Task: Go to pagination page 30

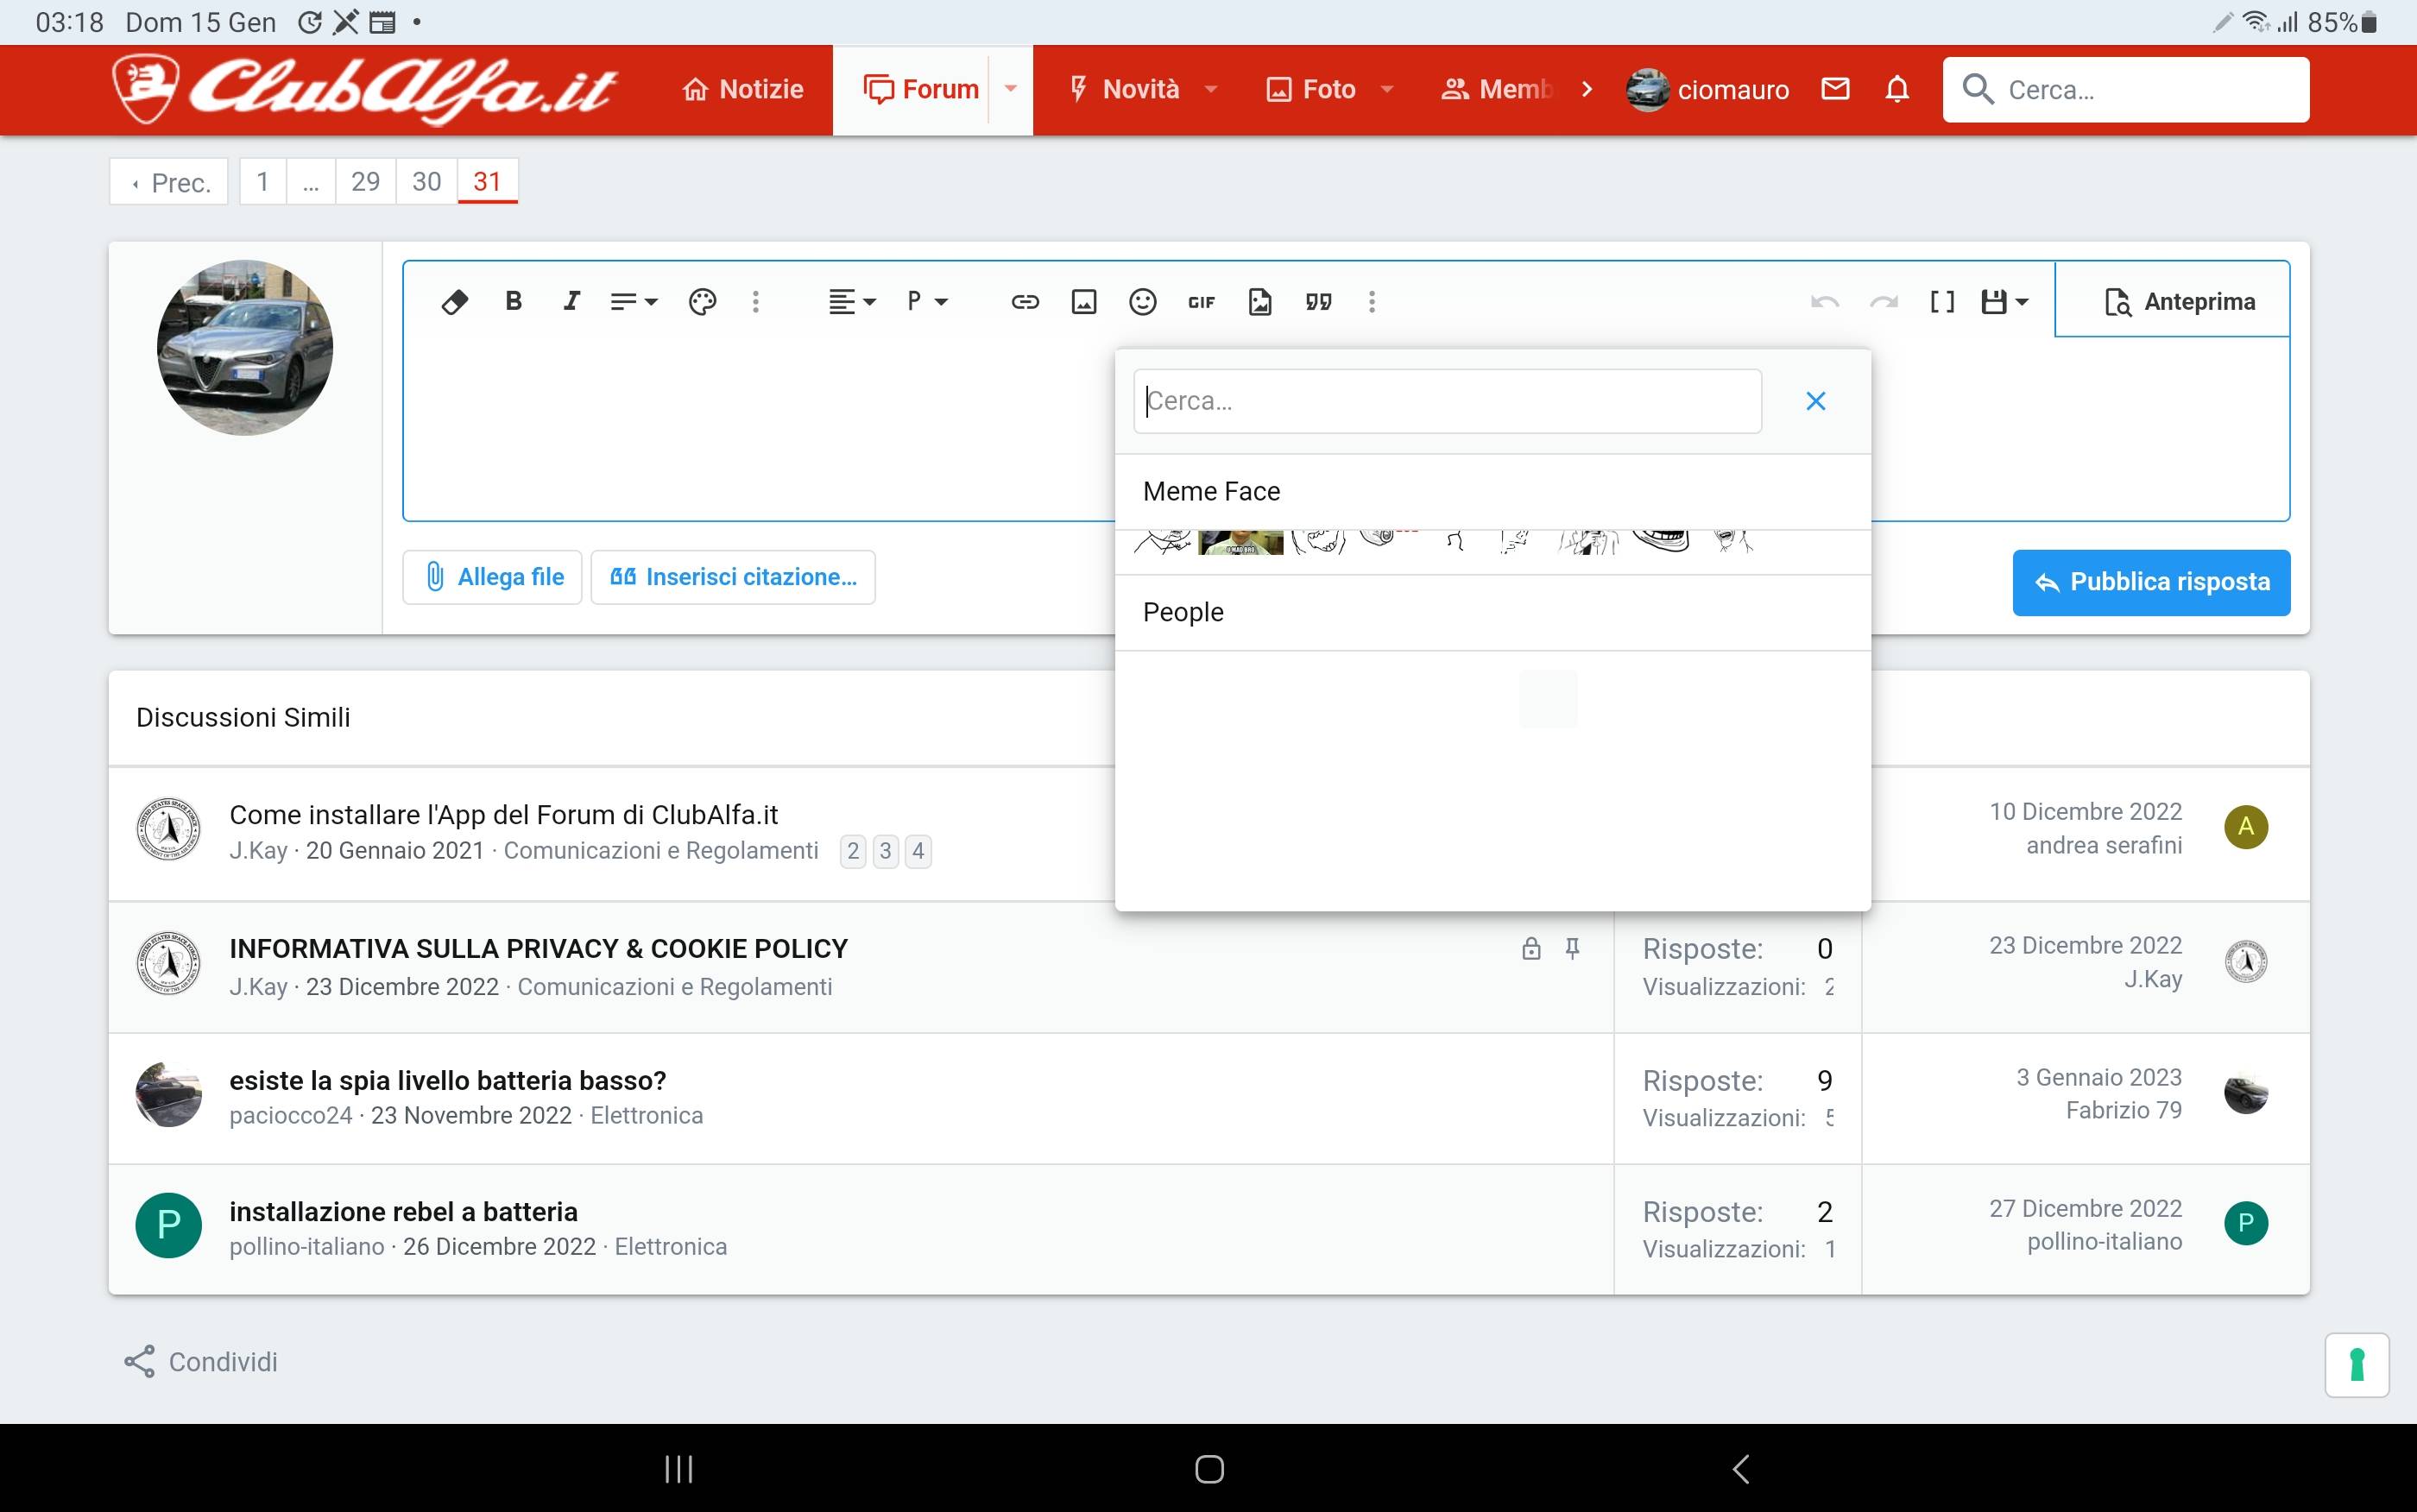Action: coord(426,181)
